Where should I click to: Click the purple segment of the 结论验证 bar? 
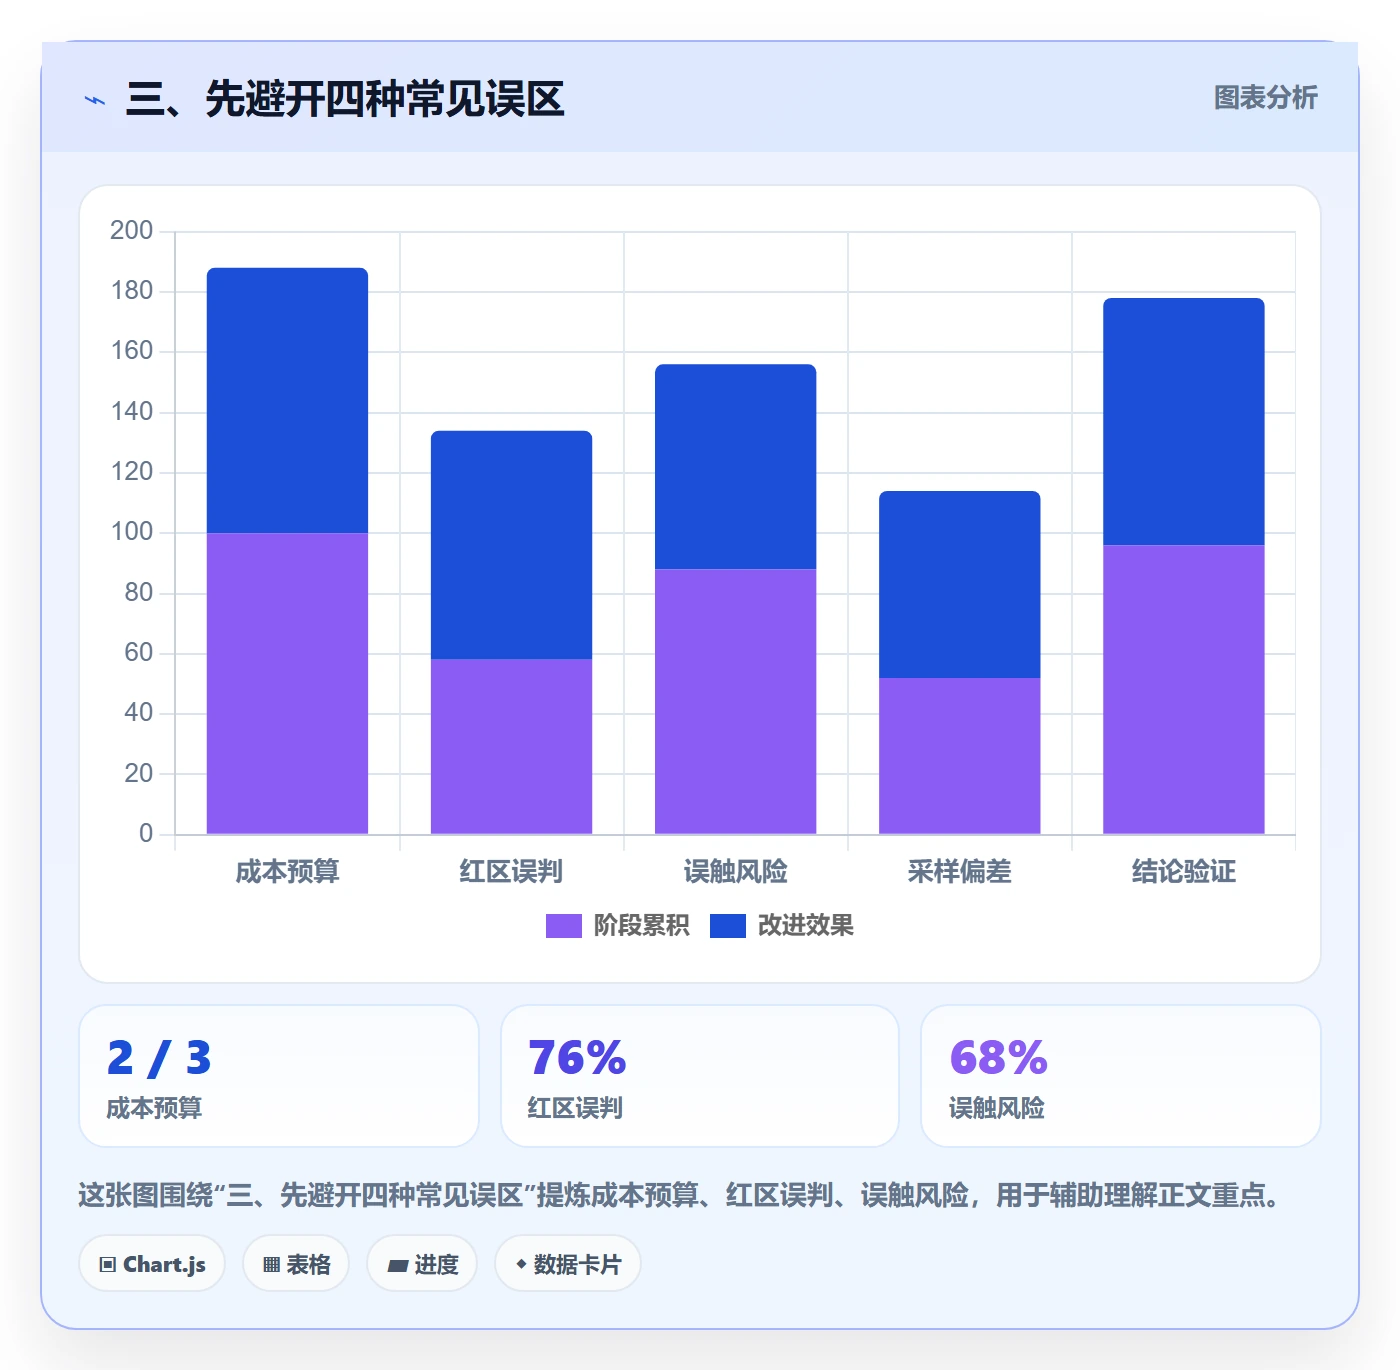1183,689
